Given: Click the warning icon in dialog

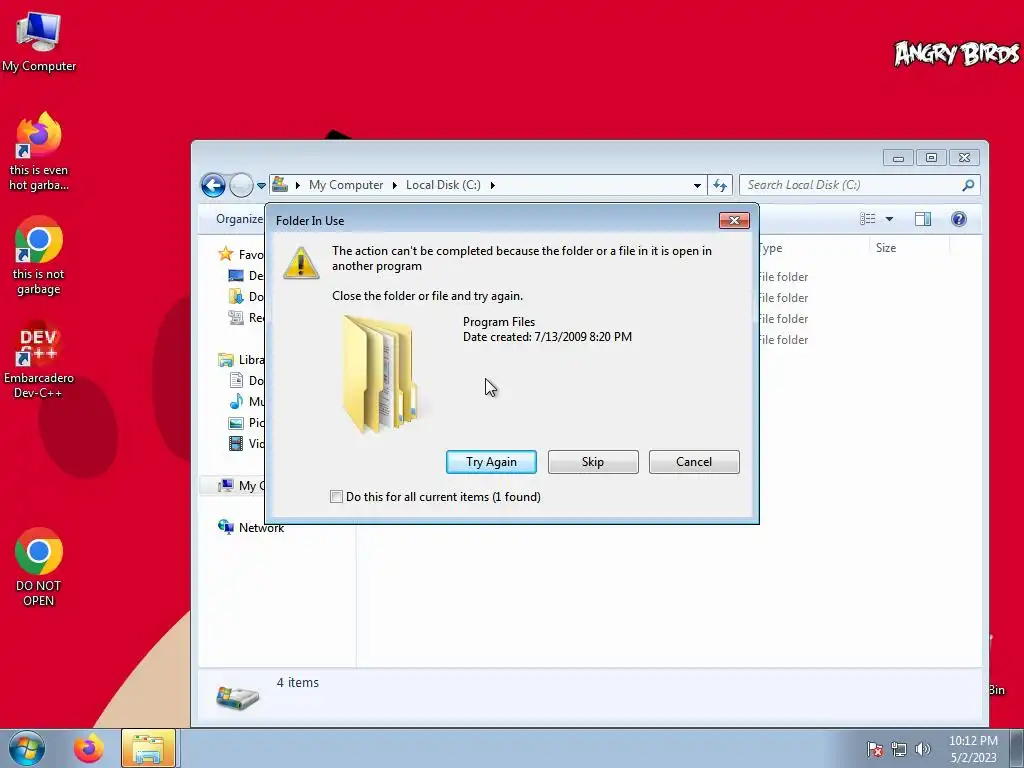Looking at the screenshot, I should [301, 263].
